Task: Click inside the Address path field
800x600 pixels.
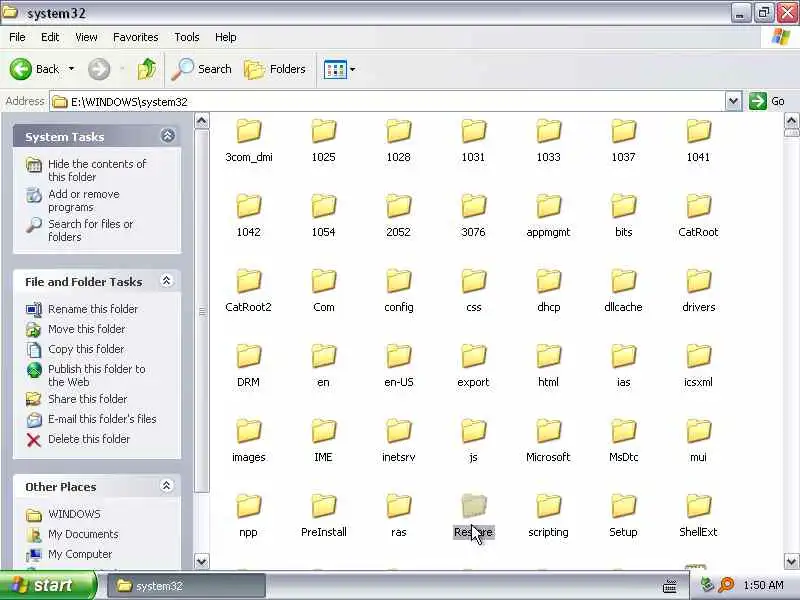Action: pos(388,102)
